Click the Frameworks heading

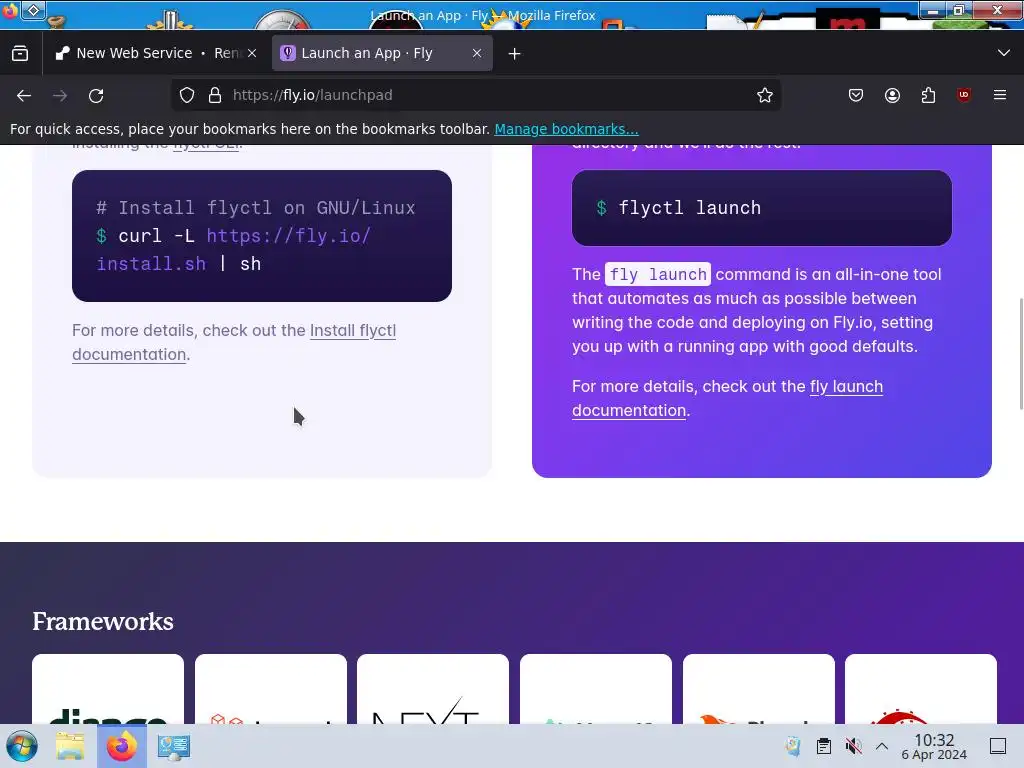click(103, 622)
